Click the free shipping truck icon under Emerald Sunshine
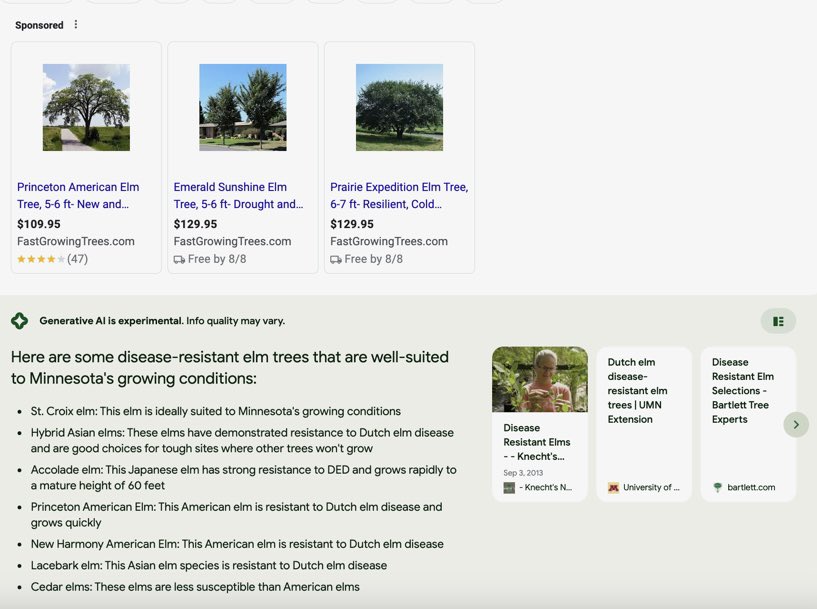The width and height of the screenshot is (817, 609). tap(179, 258)
